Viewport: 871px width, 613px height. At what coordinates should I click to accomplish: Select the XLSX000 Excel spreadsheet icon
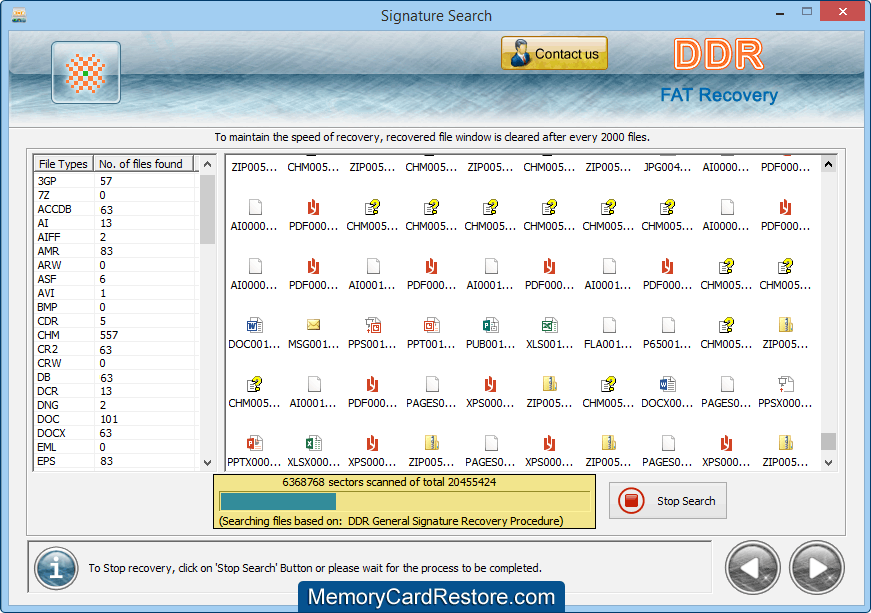tap(313, 443)
